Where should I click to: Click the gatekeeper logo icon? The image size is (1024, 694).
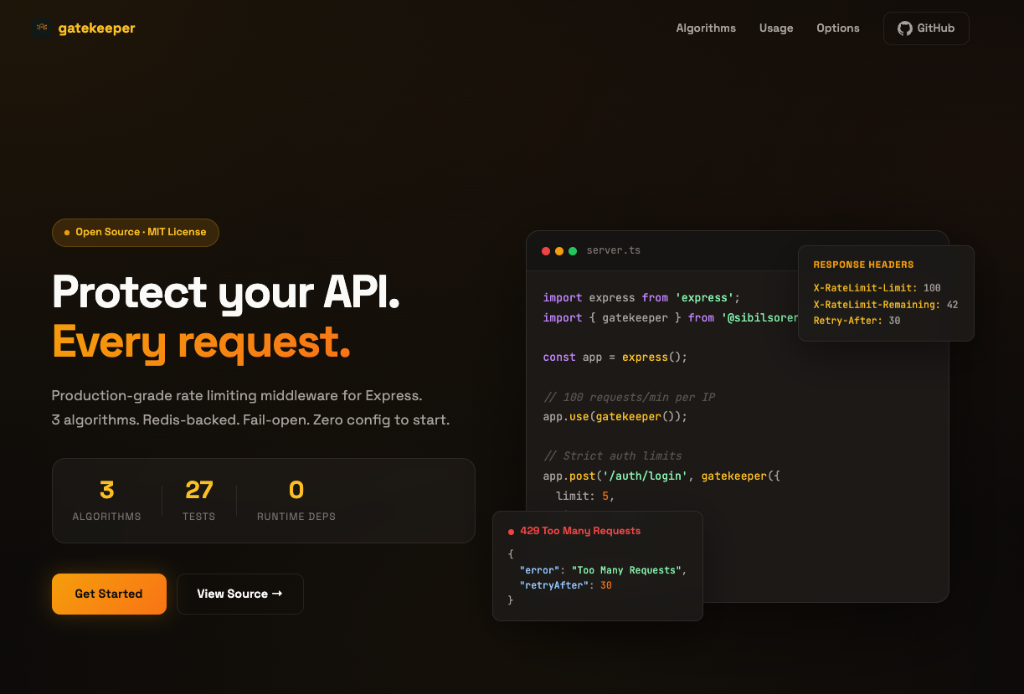tap(42, 28)
